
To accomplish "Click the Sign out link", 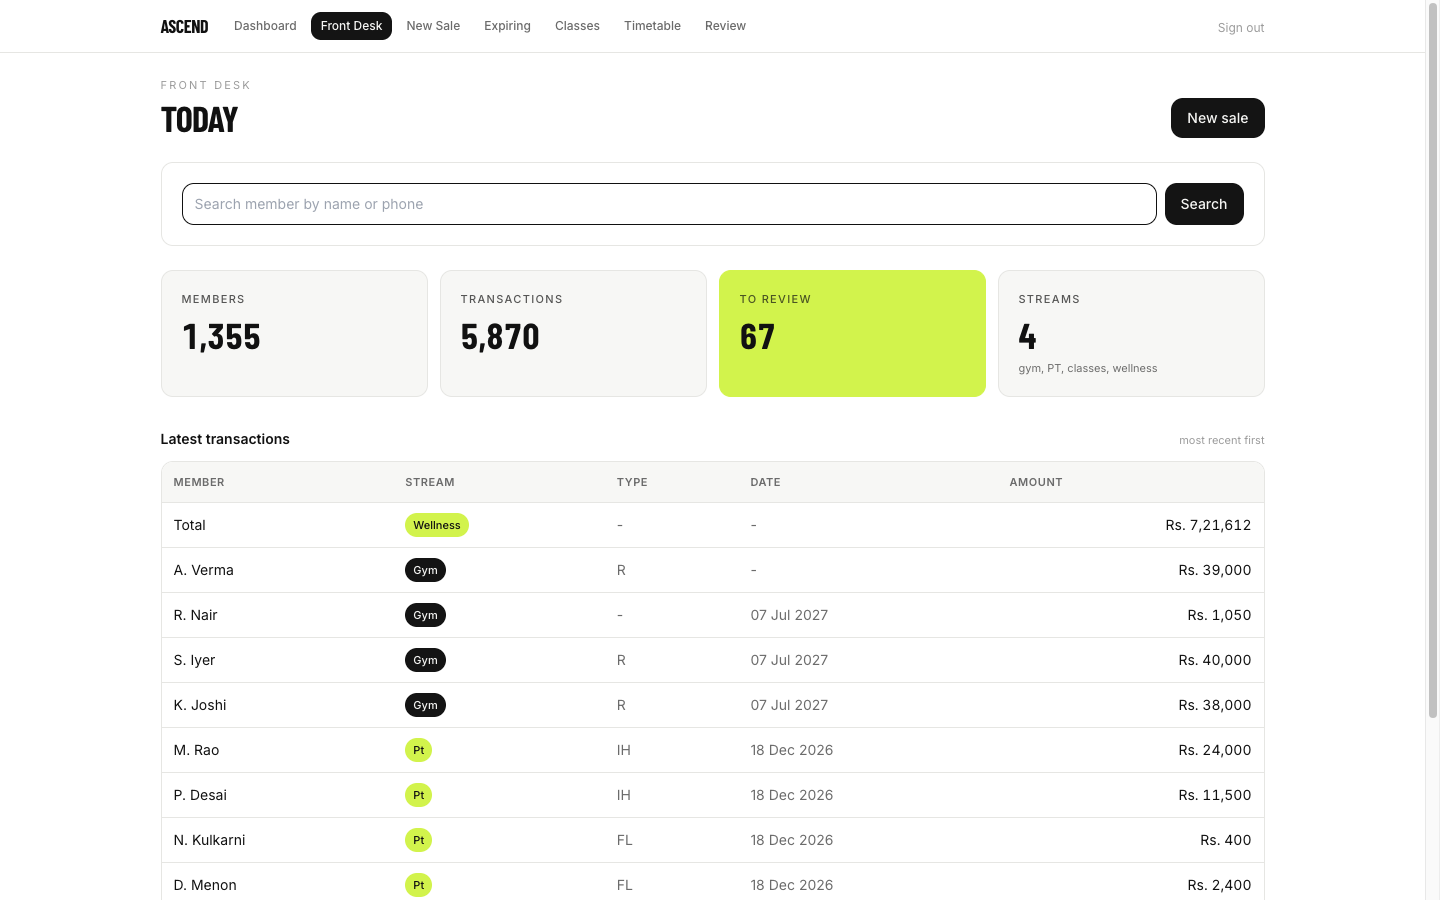I will click(1240, 28).
